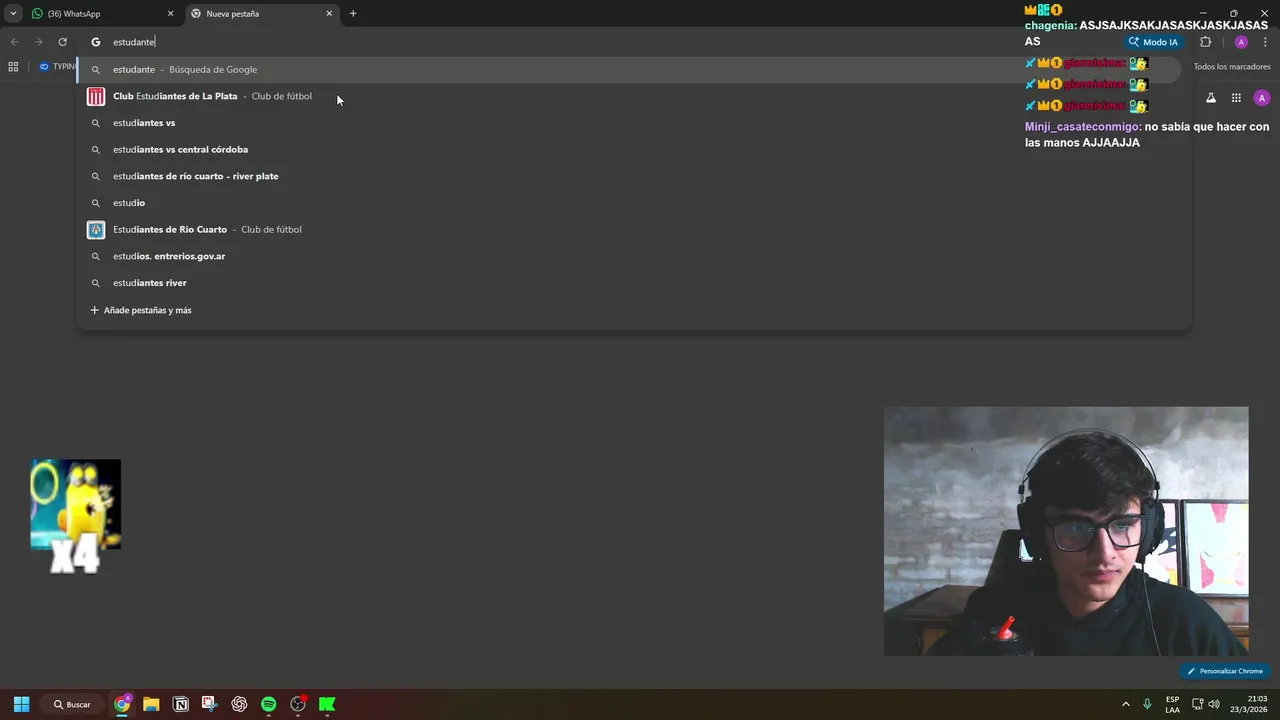This screenshot has width=1280, height=720.
Task: Click the x4 combo sticker image
Action: 76,516
